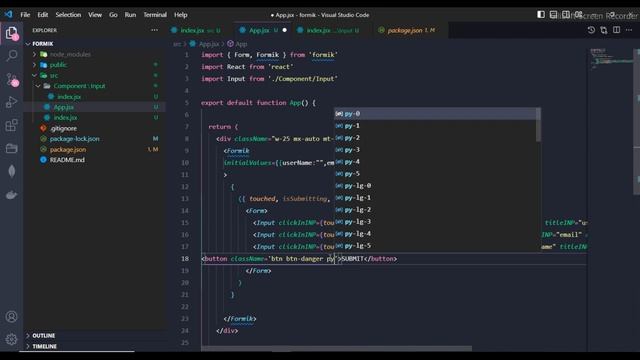Open the Extensions view

pyautogui.click(x=11, y=125)
